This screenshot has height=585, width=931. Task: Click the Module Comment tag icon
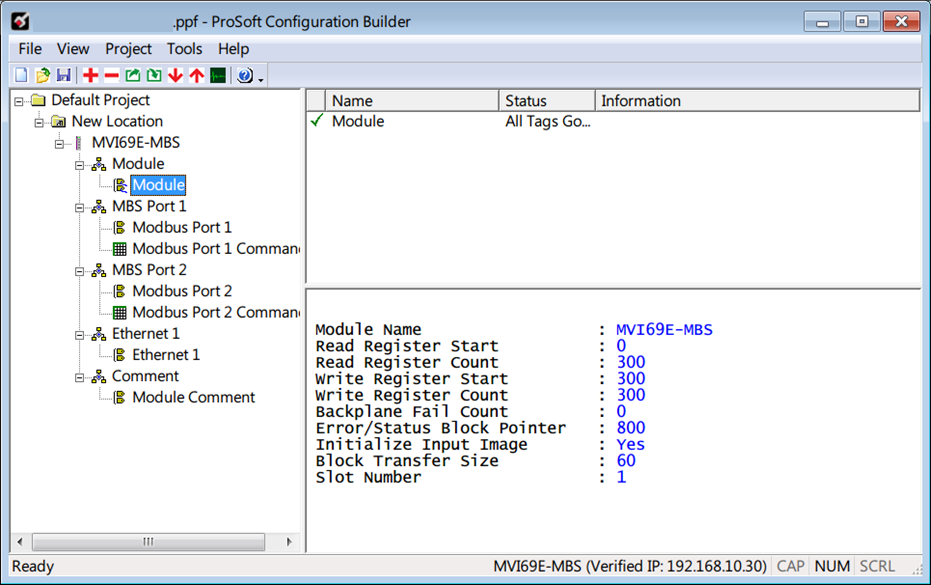(x=119, y=397)
